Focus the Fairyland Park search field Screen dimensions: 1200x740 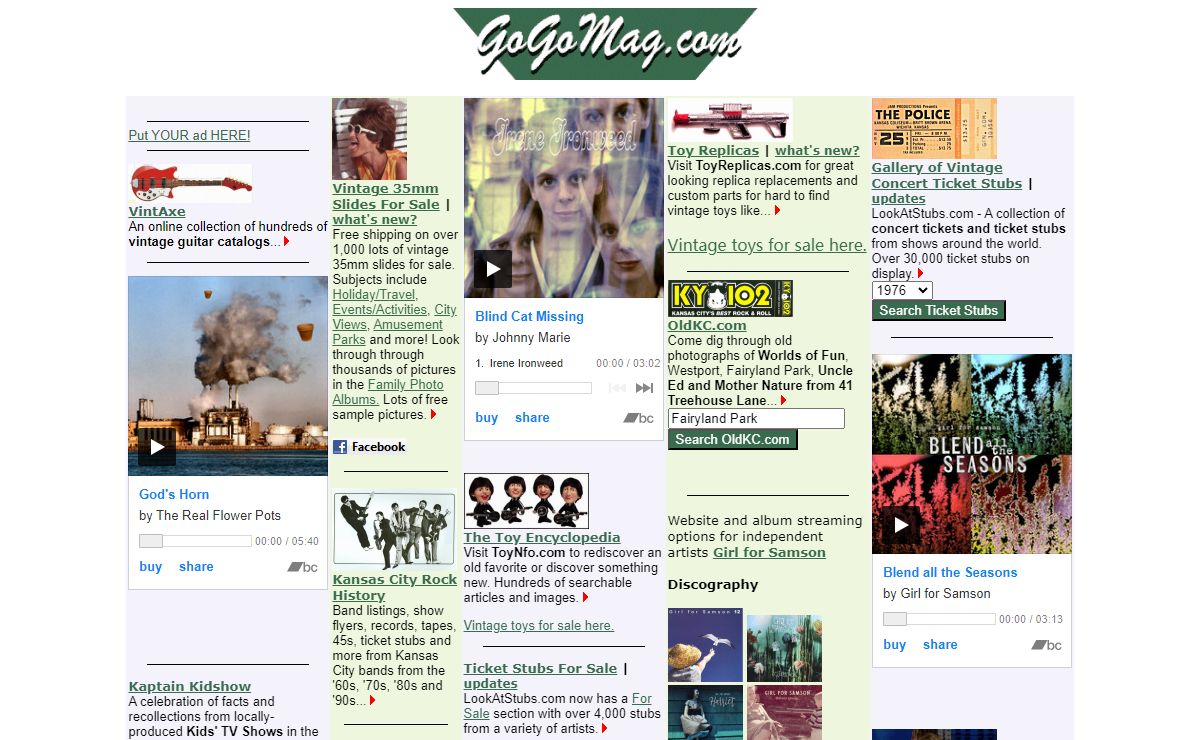756,418
